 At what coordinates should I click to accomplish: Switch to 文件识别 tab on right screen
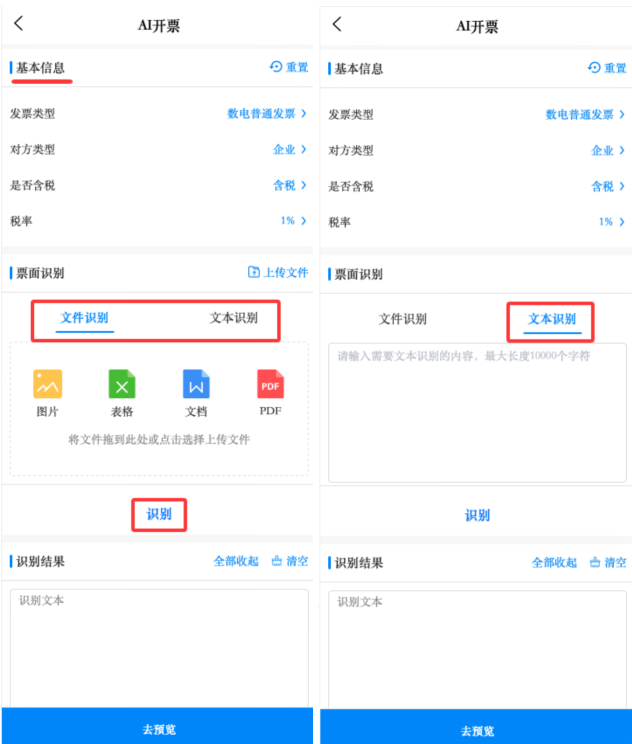pos(403,319)
